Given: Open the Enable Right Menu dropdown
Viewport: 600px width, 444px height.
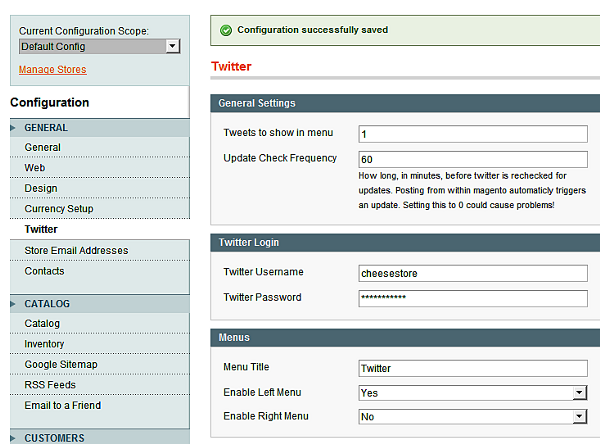Looking at the screenshot, I should [473, 417].
